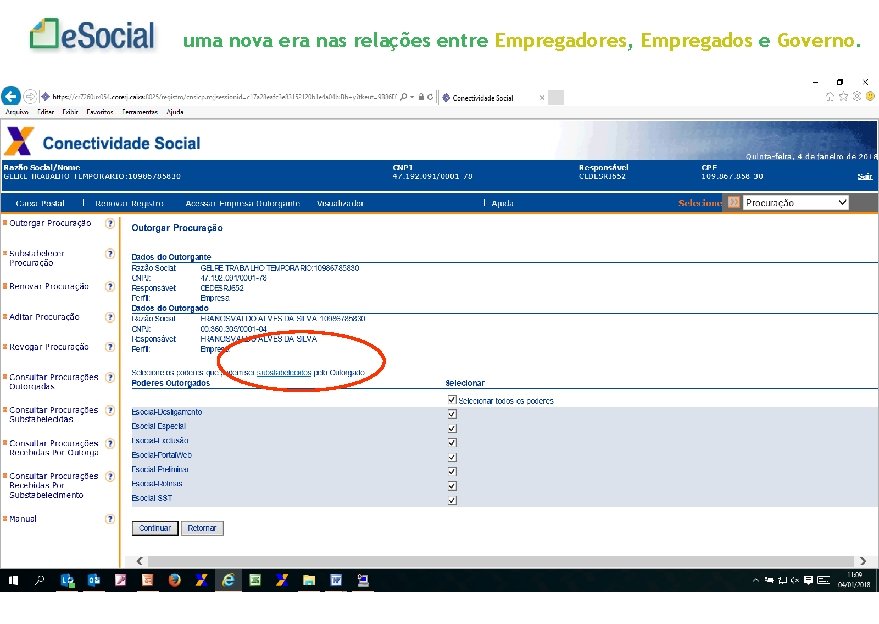The image size is (879, 624).
Task: Open Outorgar Procuração in the sidebar
Action: (50, 223)
